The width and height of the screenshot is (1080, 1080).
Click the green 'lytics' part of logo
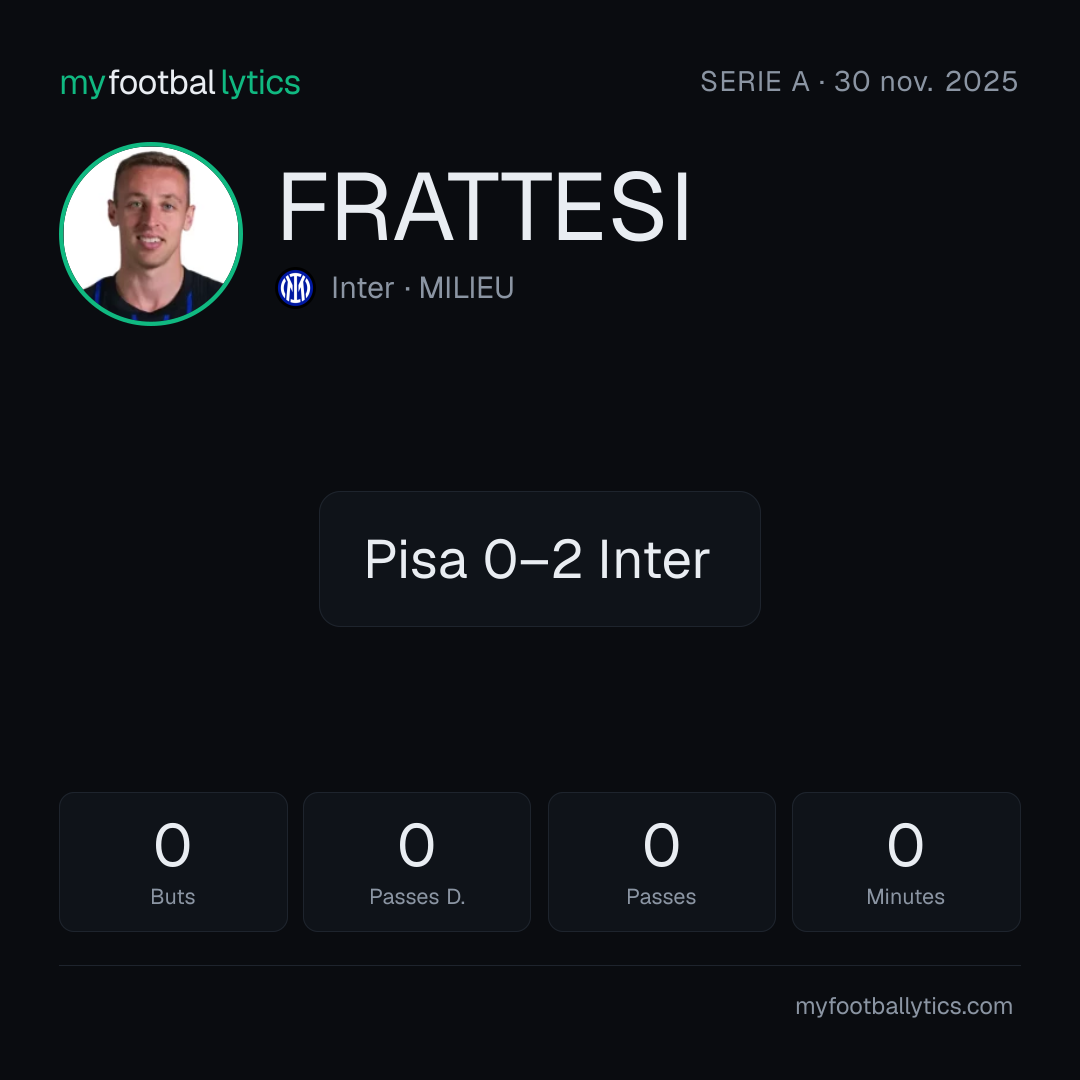tap(260, 83)
